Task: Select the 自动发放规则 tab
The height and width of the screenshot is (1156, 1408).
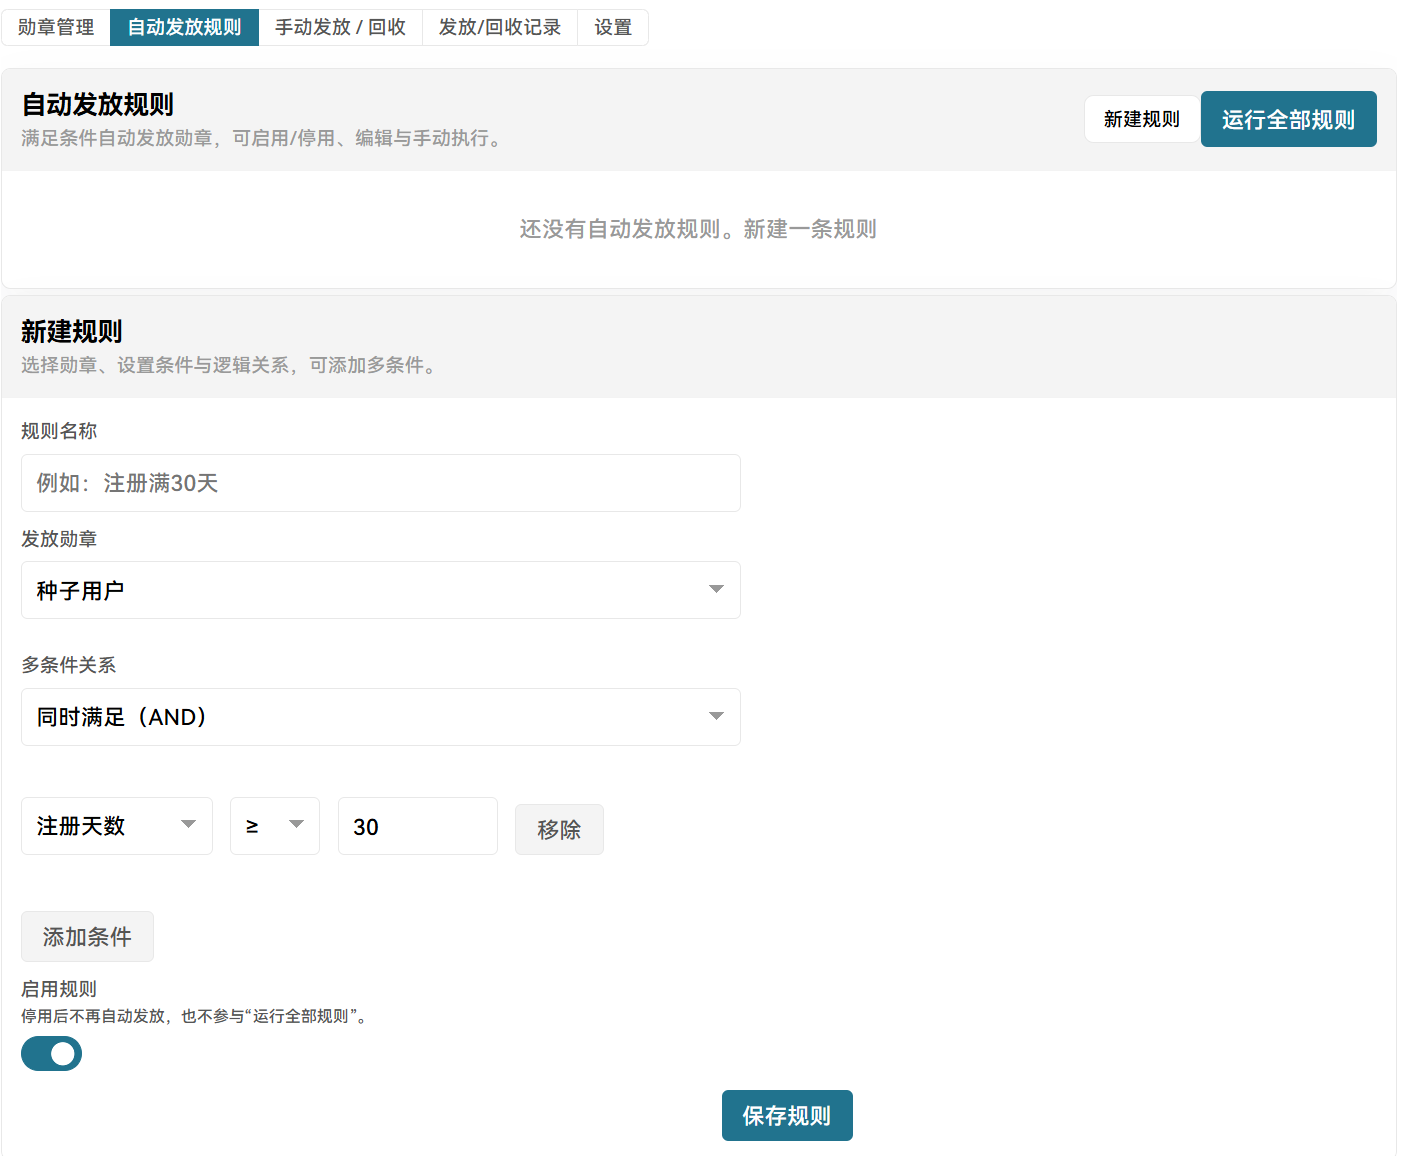Action: click(x=185, y=27)
